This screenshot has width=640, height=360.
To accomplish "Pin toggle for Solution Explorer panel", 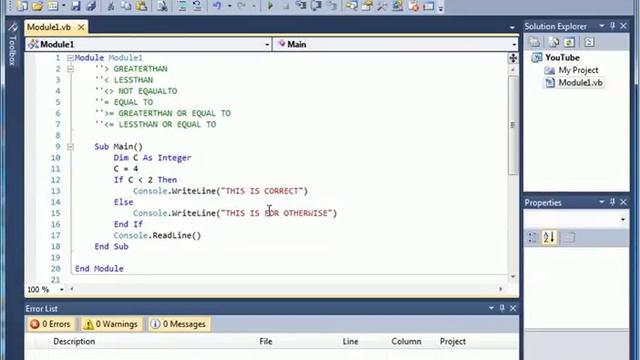I will pyautogui.click(x=612, y=26).
